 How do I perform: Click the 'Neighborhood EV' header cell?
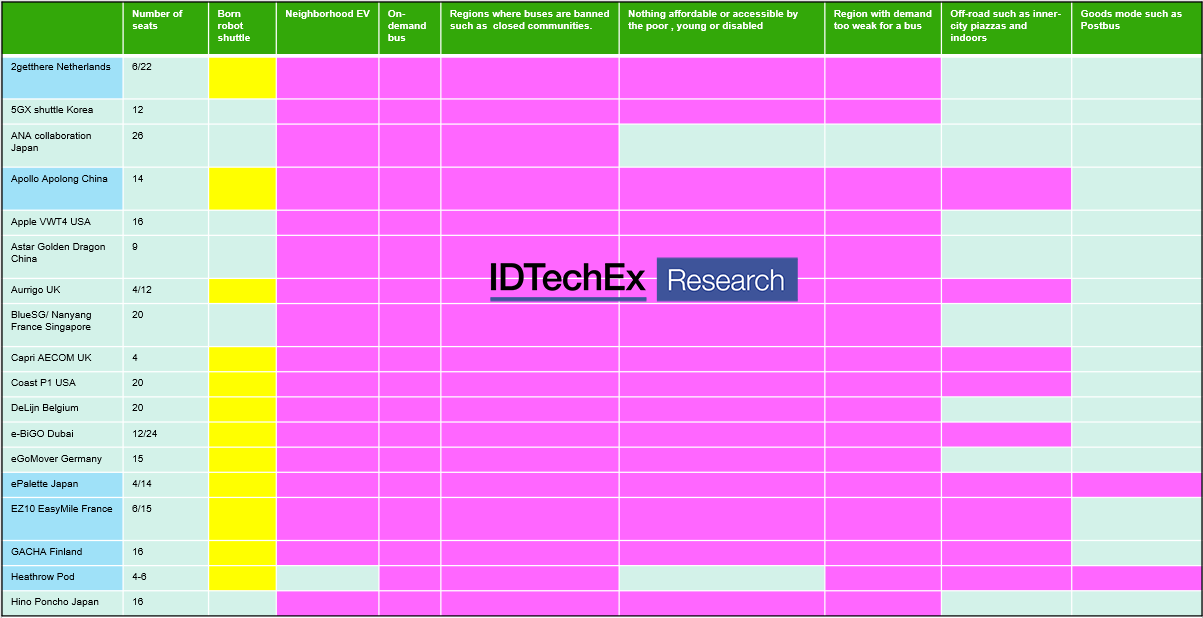(327, 29)
